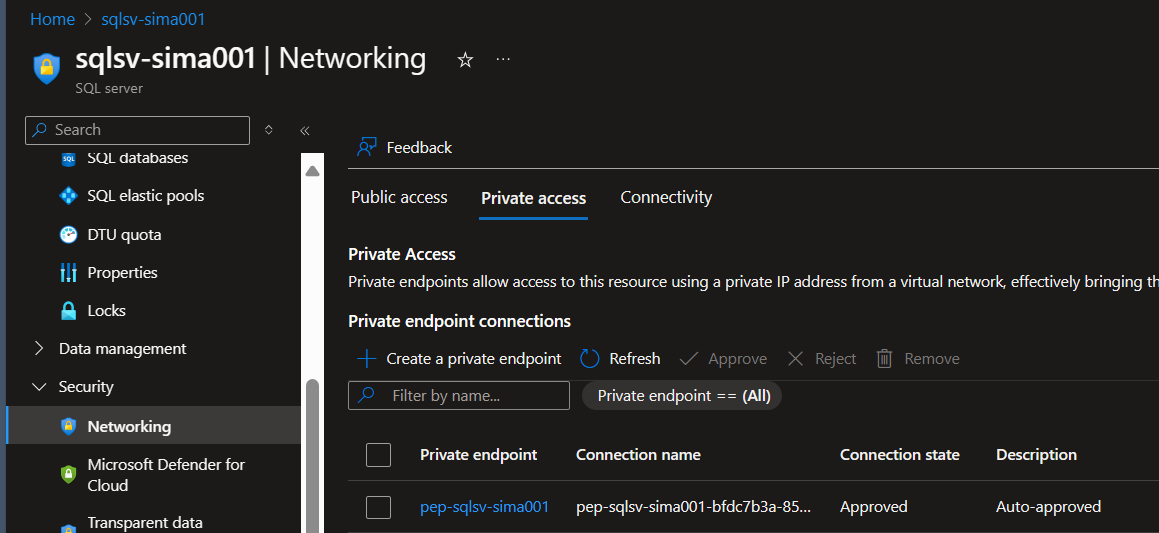Click the Refresh toolbar button

tap(620, 359)
